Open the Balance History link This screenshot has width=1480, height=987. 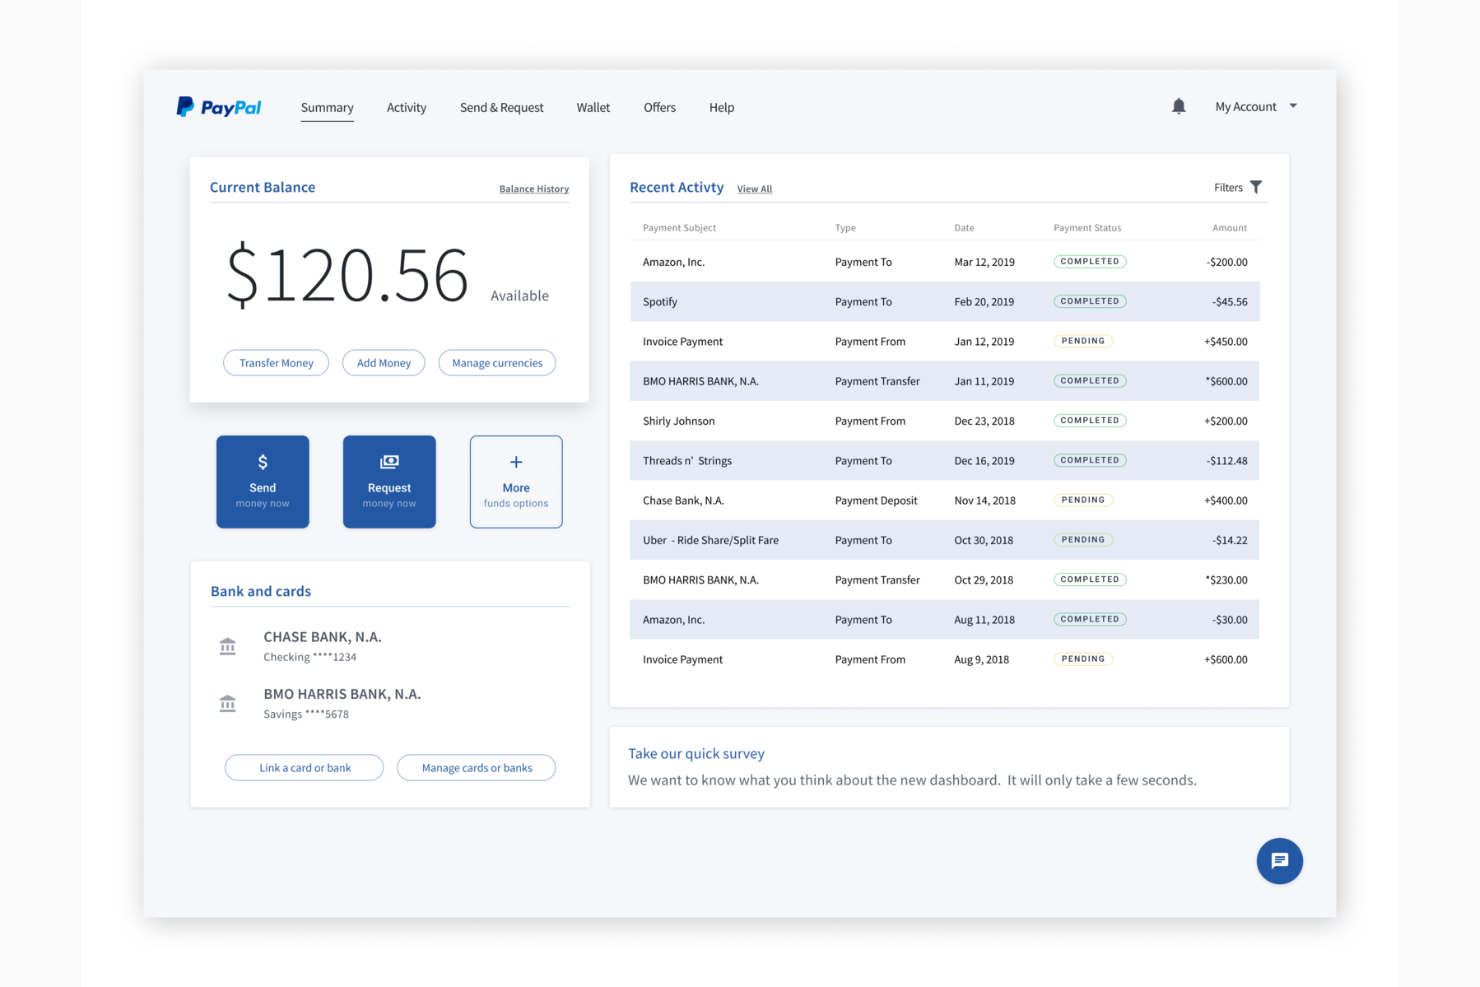point(534,189)
